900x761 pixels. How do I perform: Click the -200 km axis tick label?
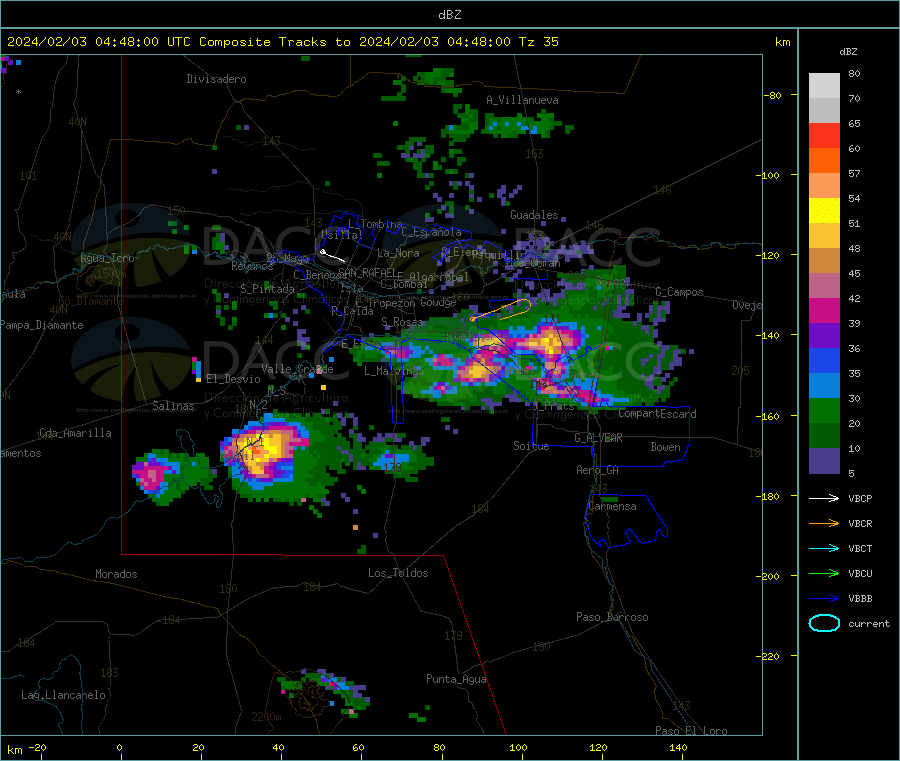point(770,576)
